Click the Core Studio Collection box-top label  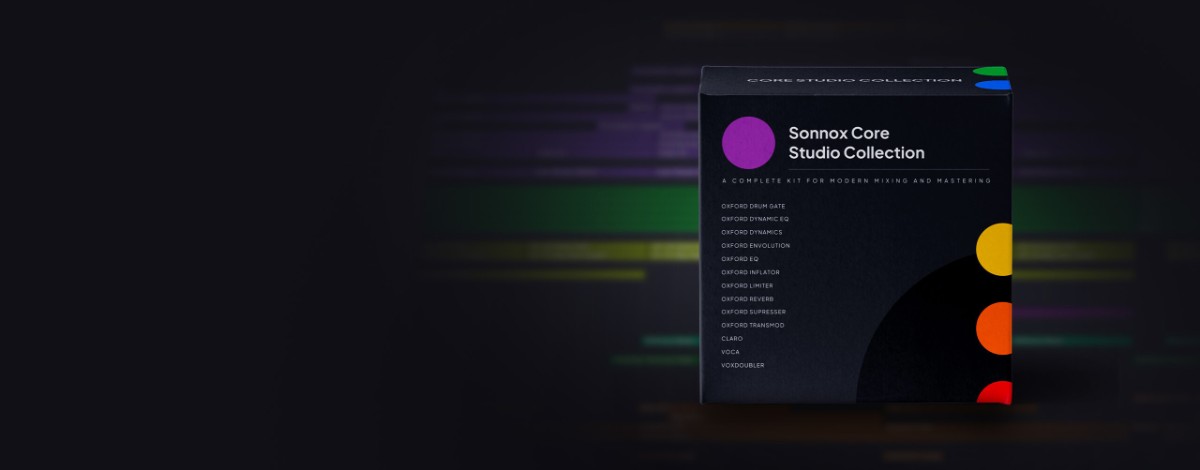click(x=847, y=80)
